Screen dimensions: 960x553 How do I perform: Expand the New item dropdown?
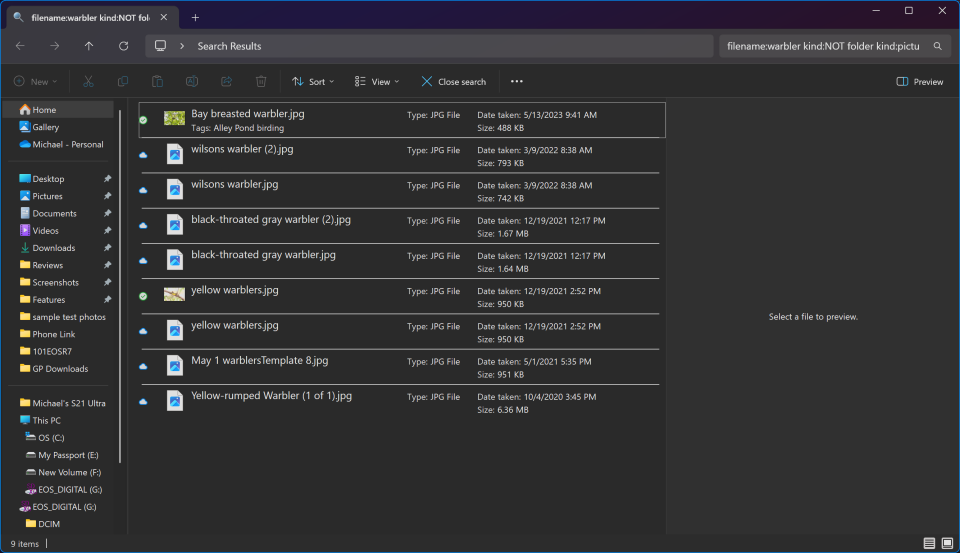(x=36, y=82)
